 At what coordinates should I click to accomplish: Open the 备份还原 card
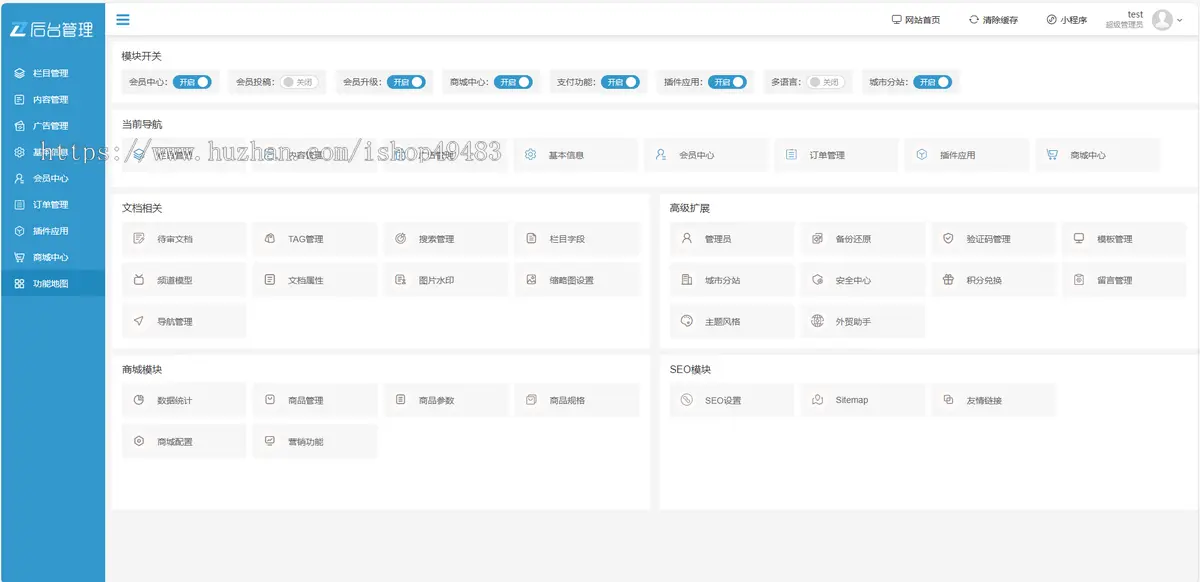863,239
